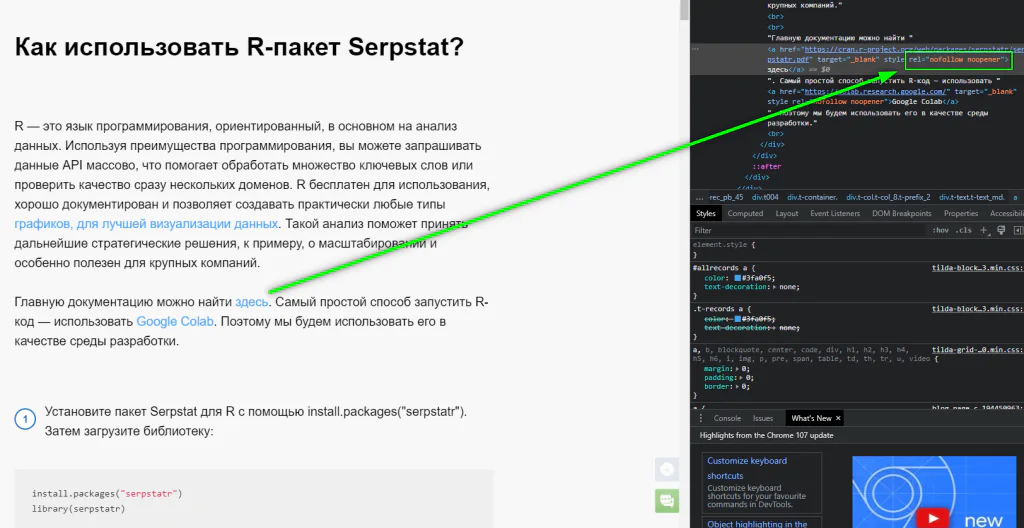The height and width of the screenshot is (528, 1024).
Task: Select rec_pb_45 in the DOM breadcrumbs
Action: tap(727, 197)
